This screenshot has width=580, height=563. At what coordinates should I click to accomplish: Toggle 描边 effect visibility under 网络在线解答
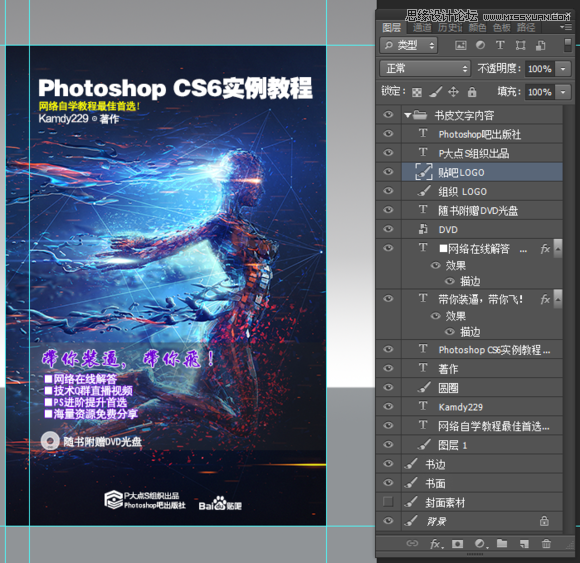pyautogui.click(x=450, y=281)
